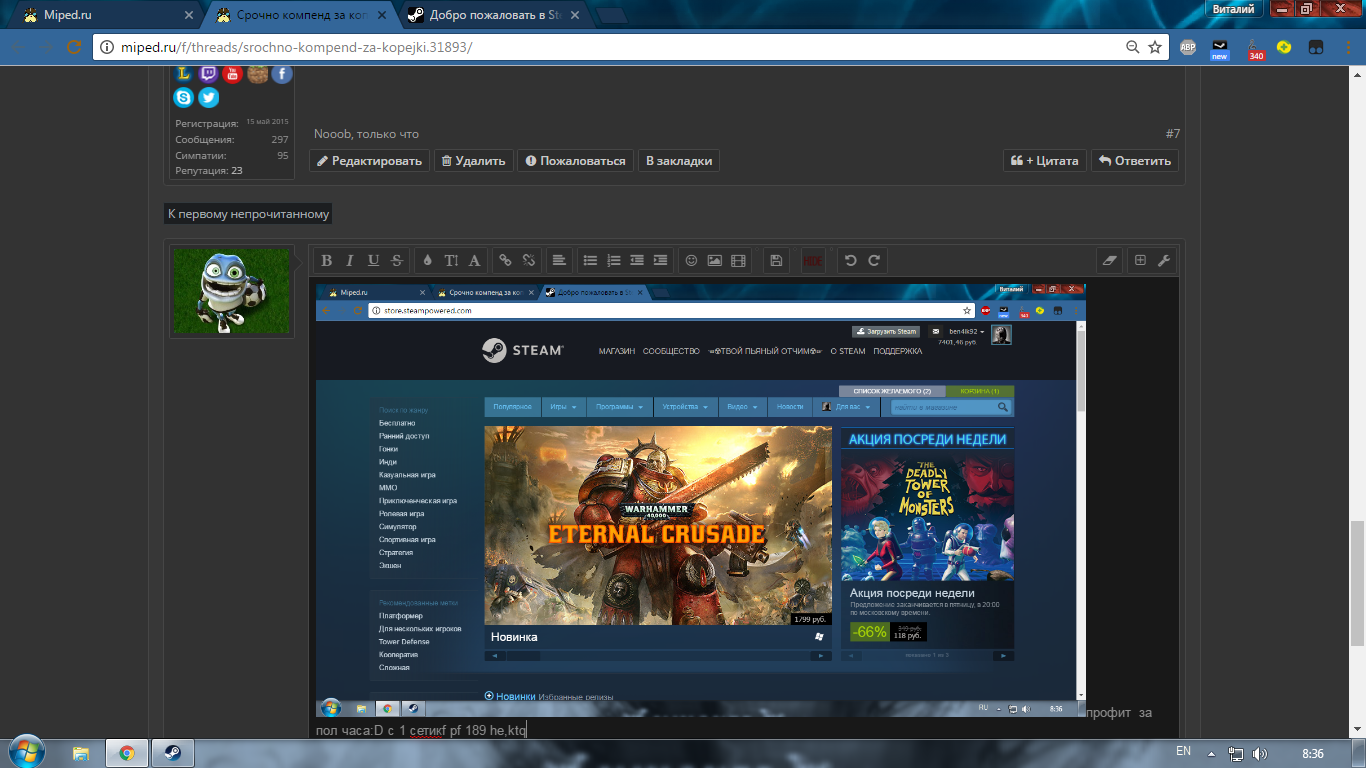The height and width of the screenshot is (768, 1366).
Task: Insert an image via the picture icon
Action: (x=714, y=260)
